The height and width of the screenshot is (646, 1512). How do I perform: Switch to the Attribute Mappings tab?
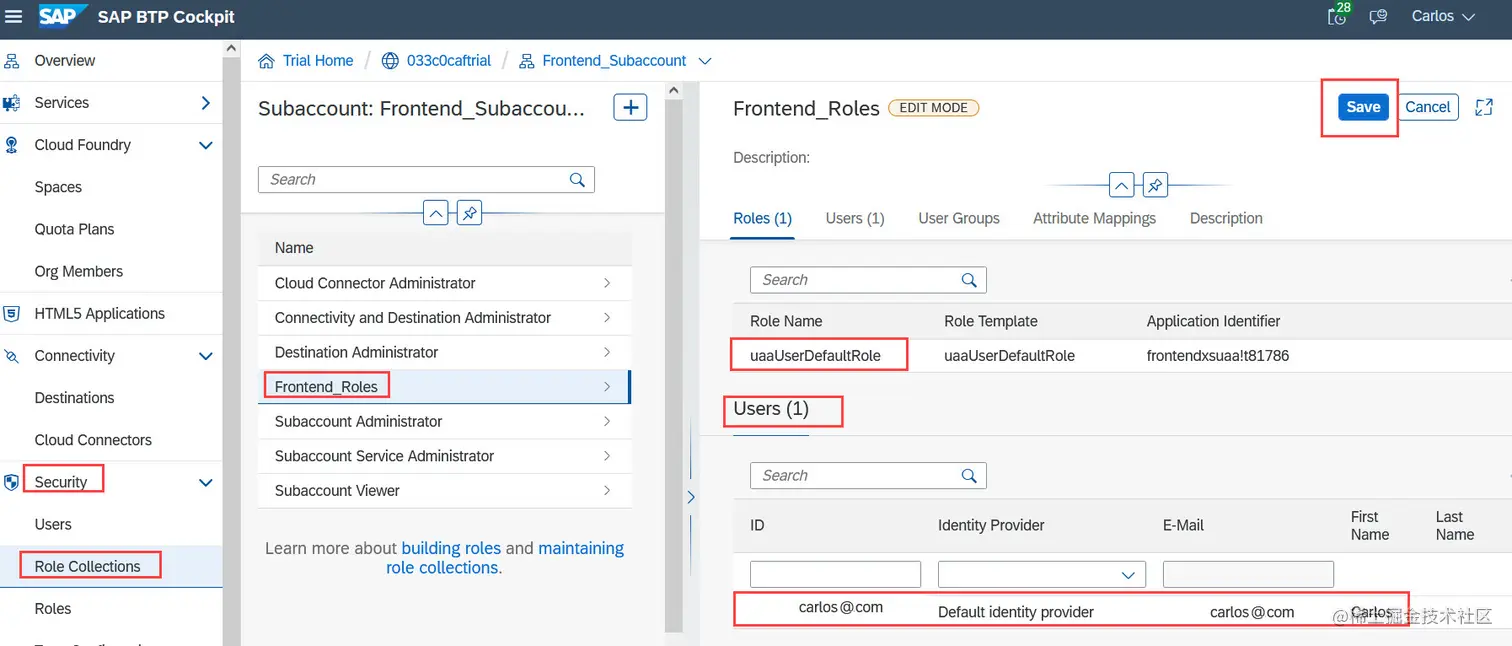click(x=1094, y=218)
